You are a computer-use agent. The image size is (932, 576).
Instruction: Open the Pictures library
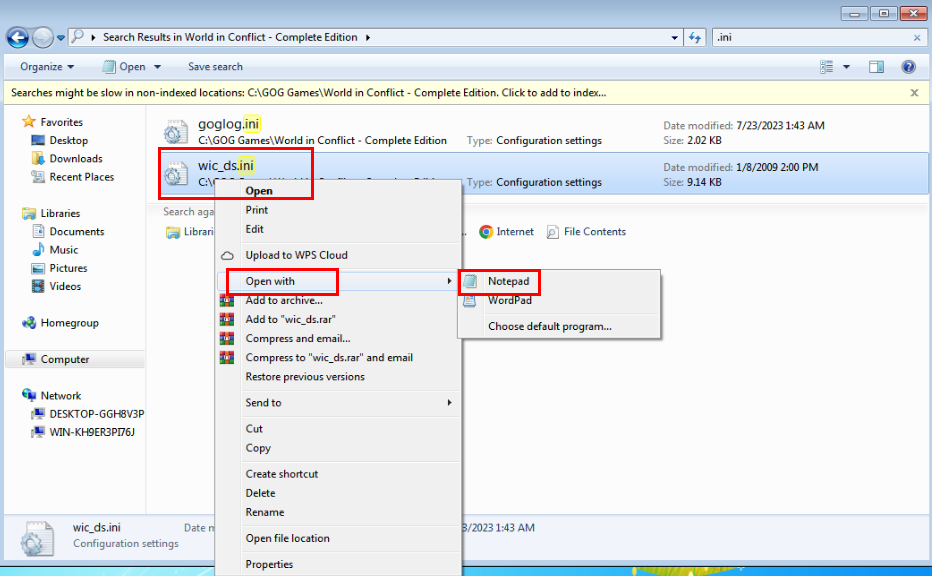(x=68, y=268)
